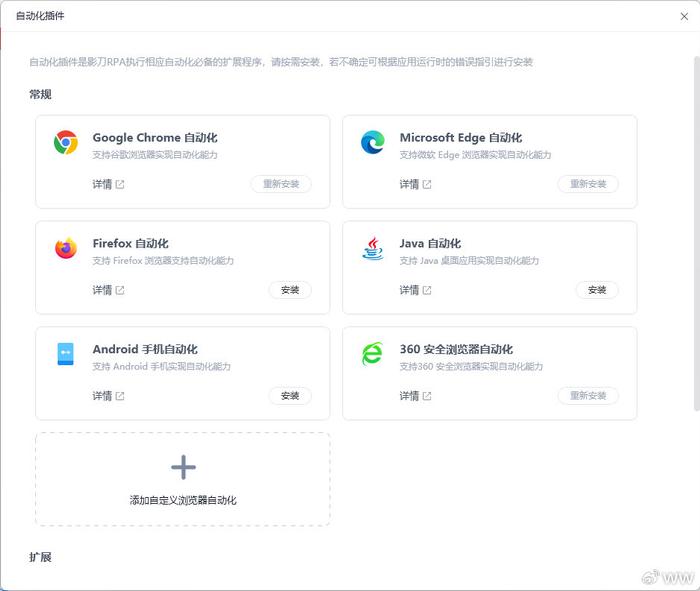Click the Microsoft Edge logo icon

click(373, 142)
